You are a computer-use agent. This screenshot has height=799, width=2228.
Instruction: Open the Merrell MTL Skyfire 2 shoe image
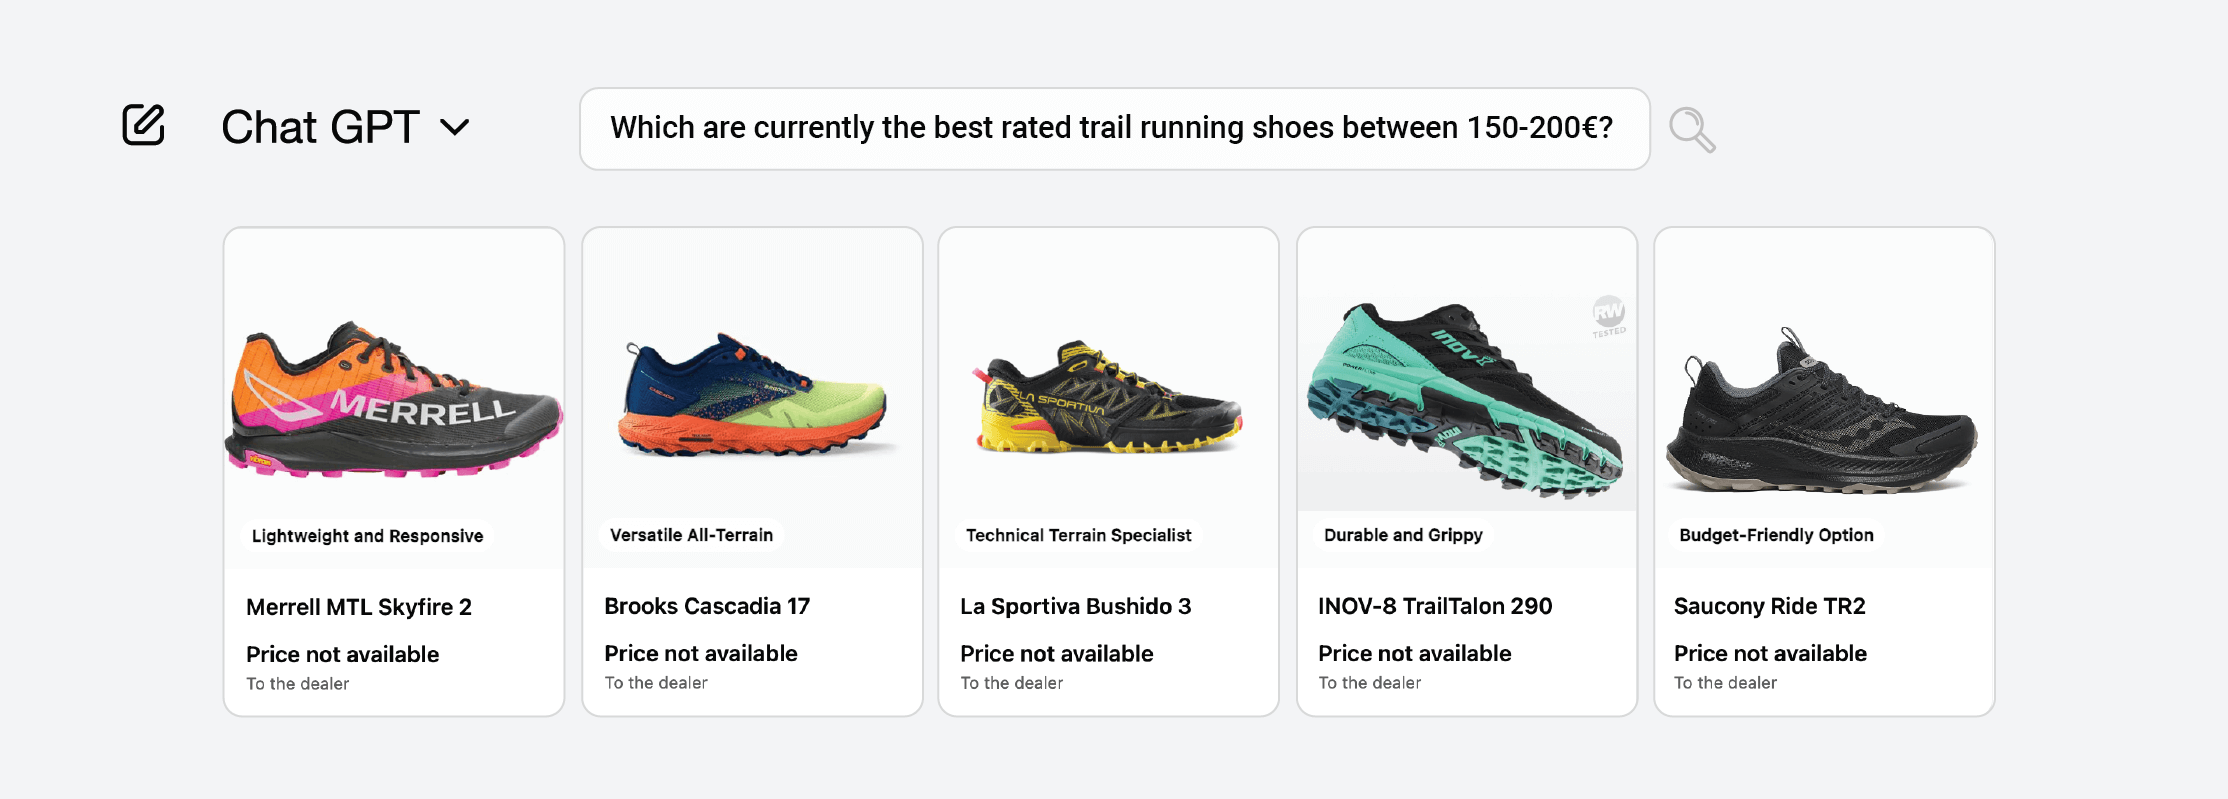point(394,400)
